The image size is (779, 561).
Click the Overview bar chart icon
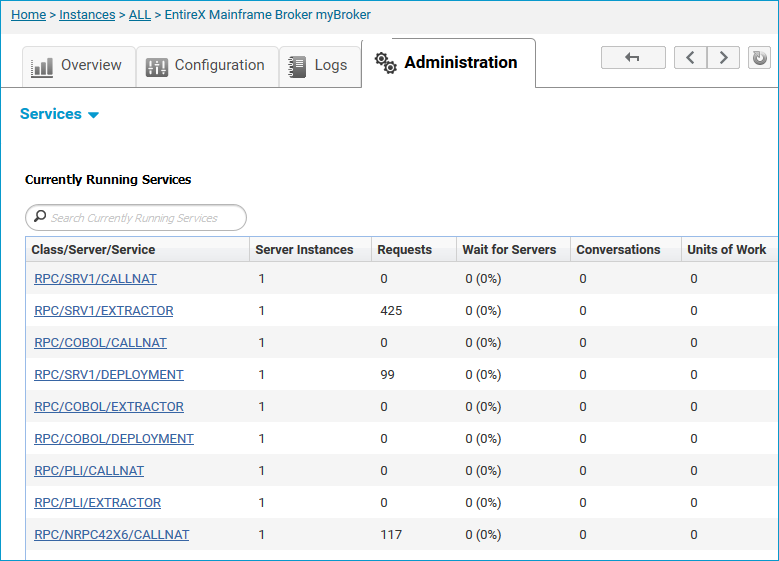pyautogui.click(x=42, y=67)
